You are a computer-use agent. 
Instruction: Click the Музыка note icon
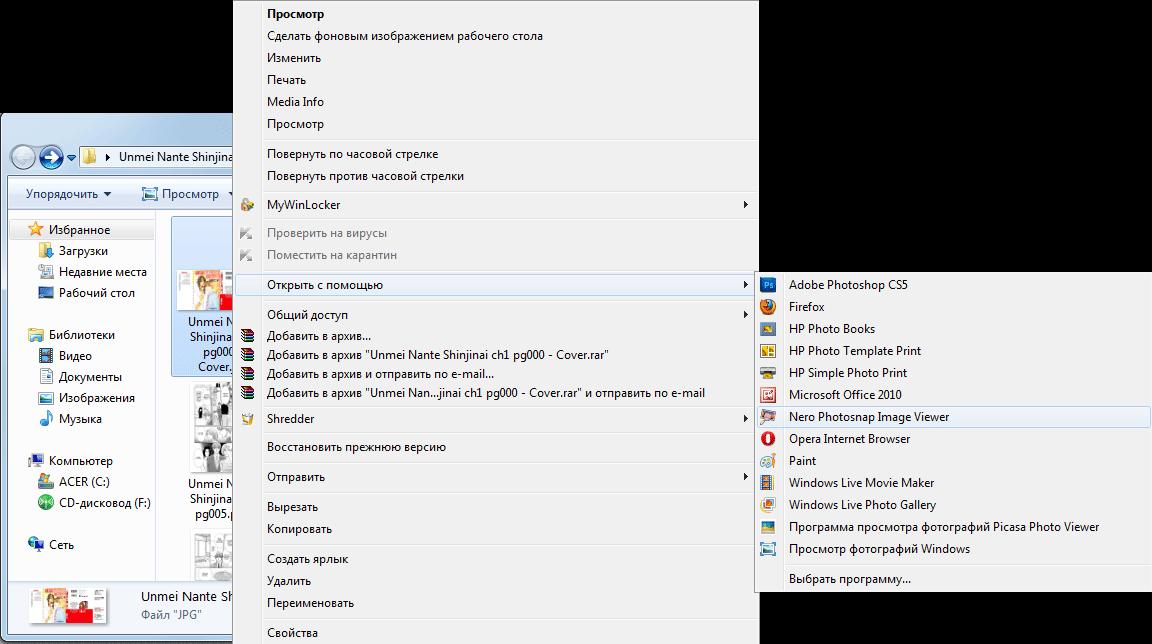coord(46,419)
